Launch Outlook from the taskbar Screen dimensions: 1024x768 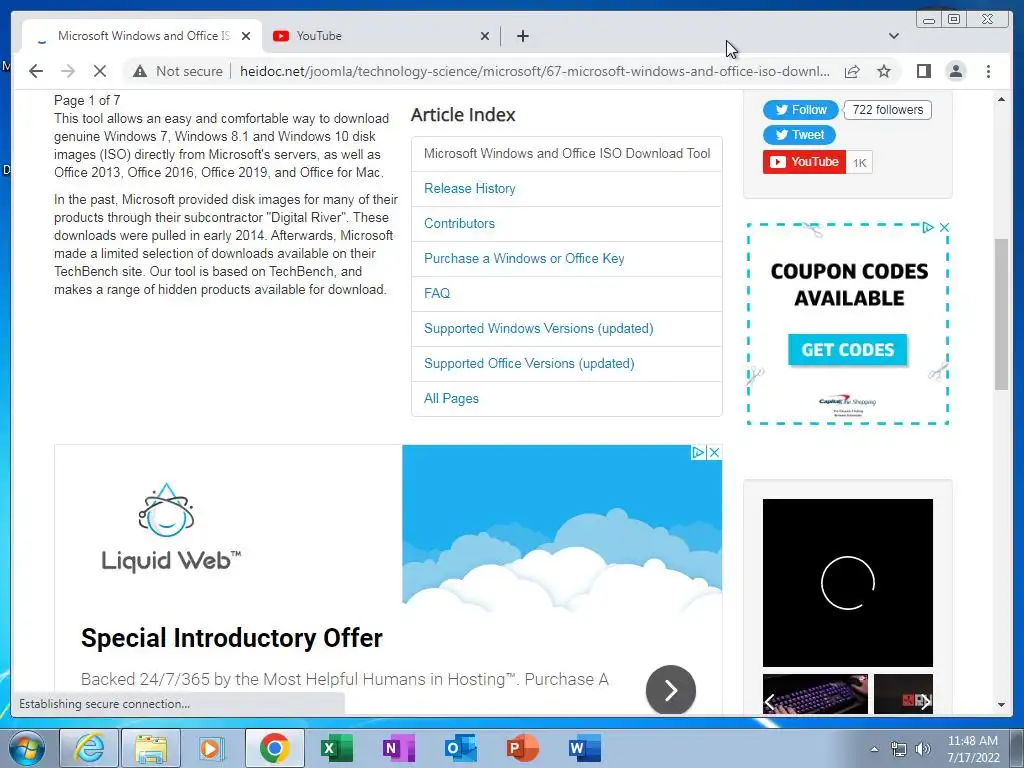460,748
